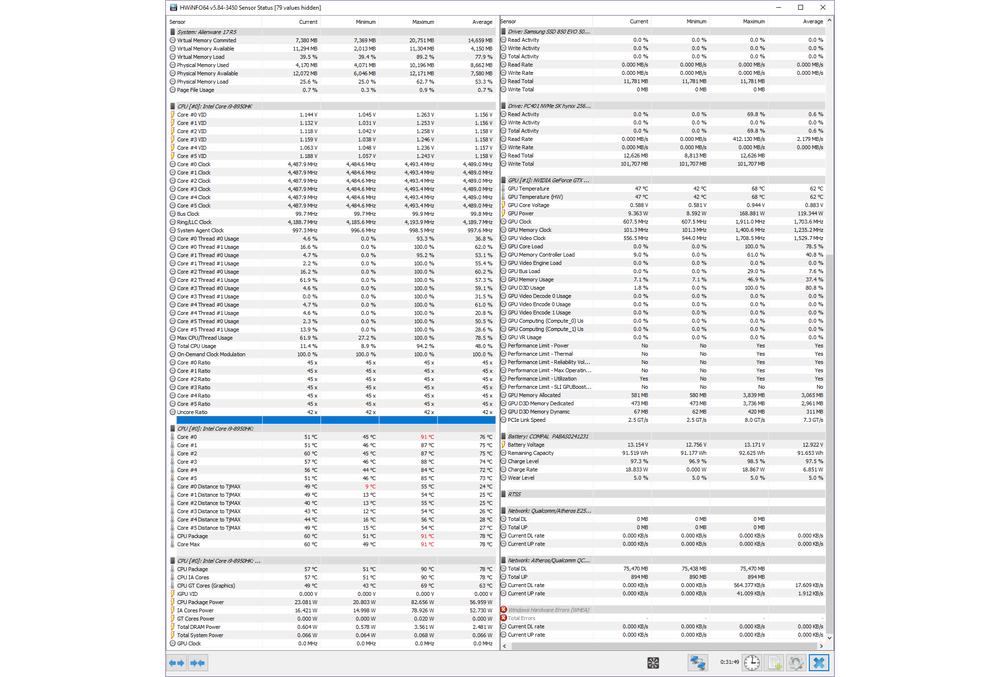Image resolution: width=1000 pixels, height=677 pixels.
Task: Click the vertical scrollbar down arrow
Action: [x=830, y=637]
